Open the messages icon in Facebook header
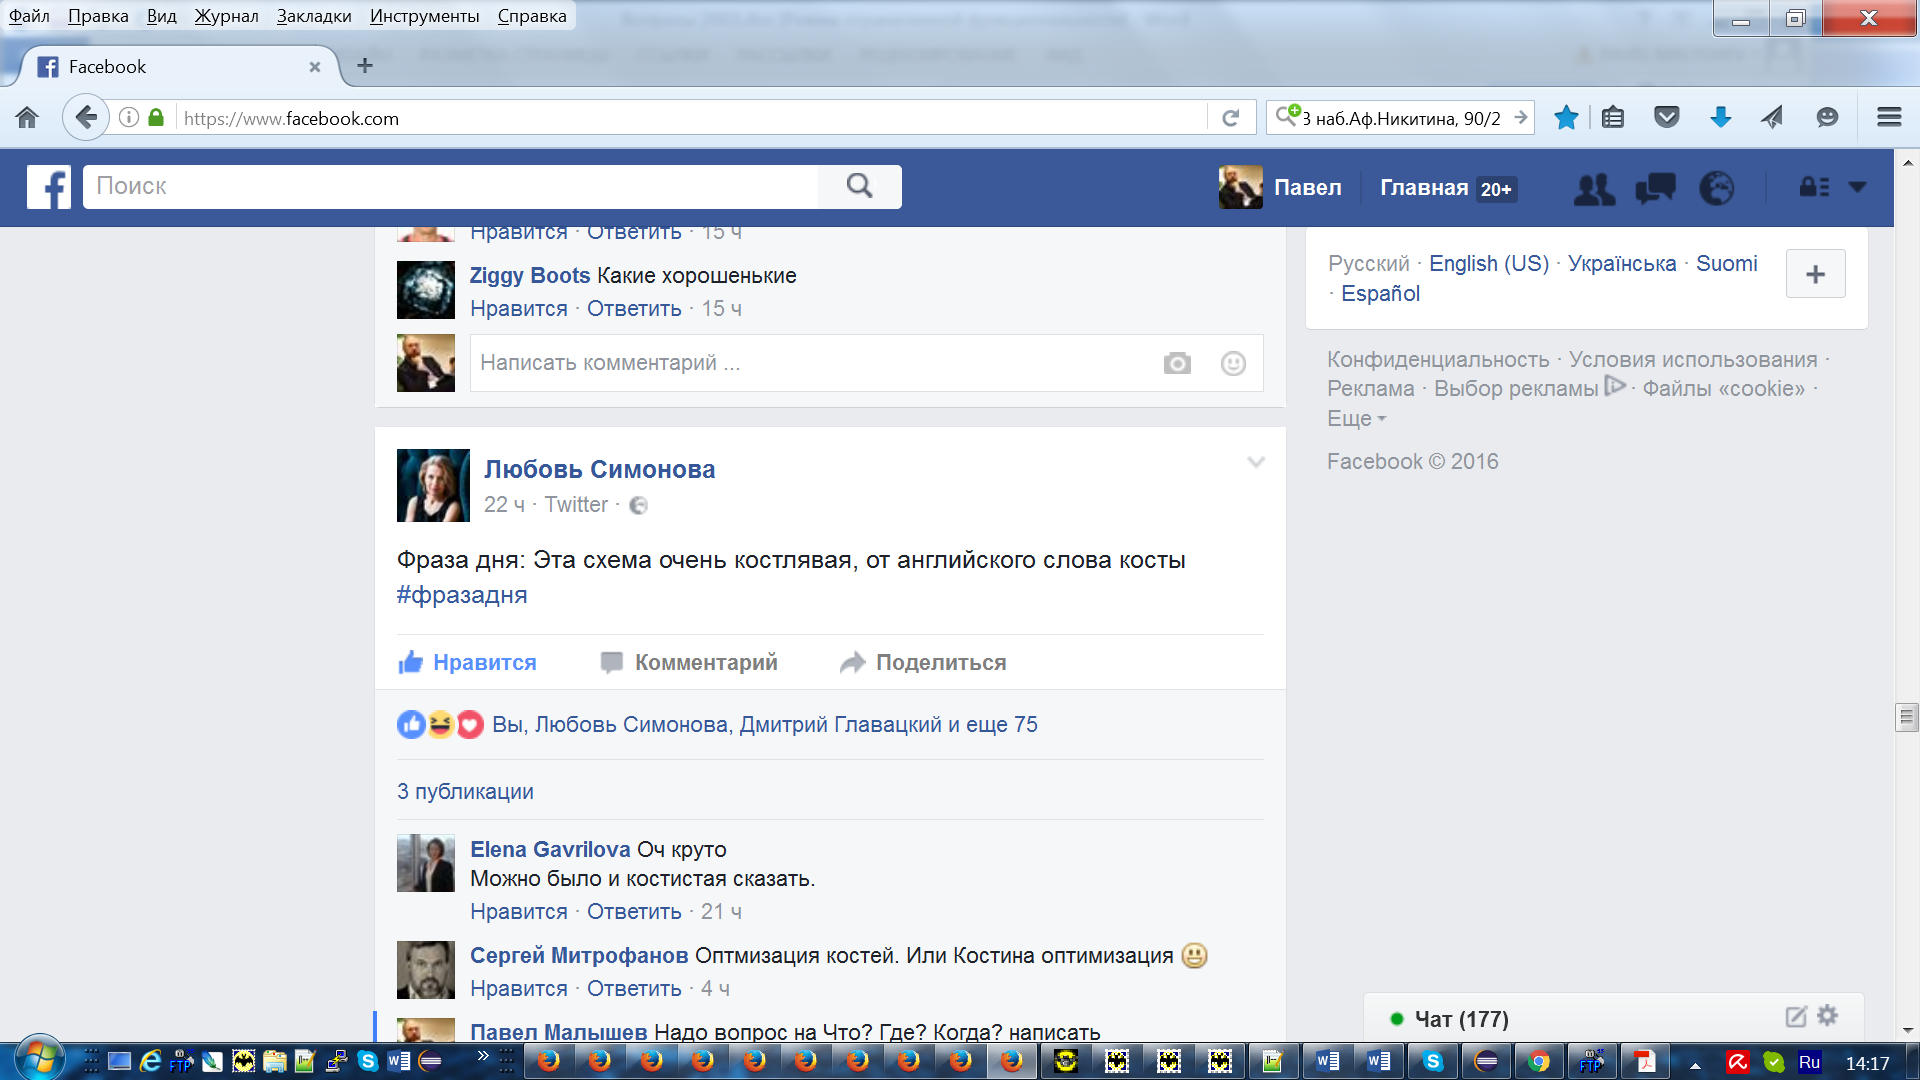This screenshot has width=1920, height=1080. [x=1655, y=188]
